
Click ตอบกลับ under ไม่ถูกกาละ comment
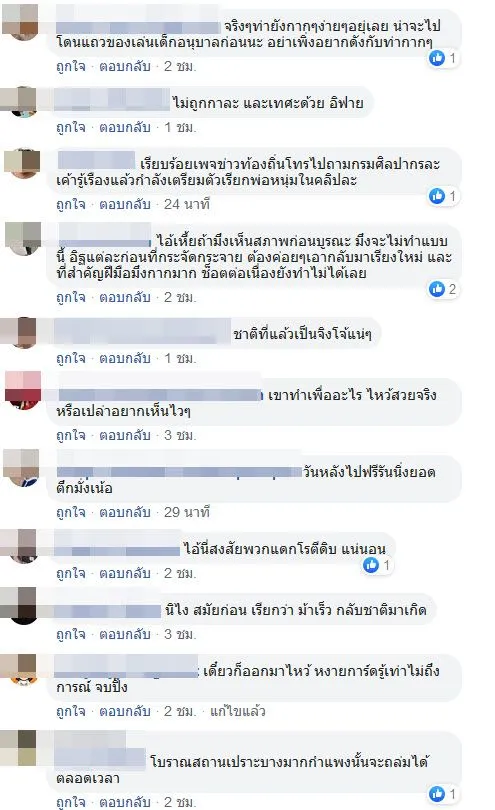[x=125, y=127]
